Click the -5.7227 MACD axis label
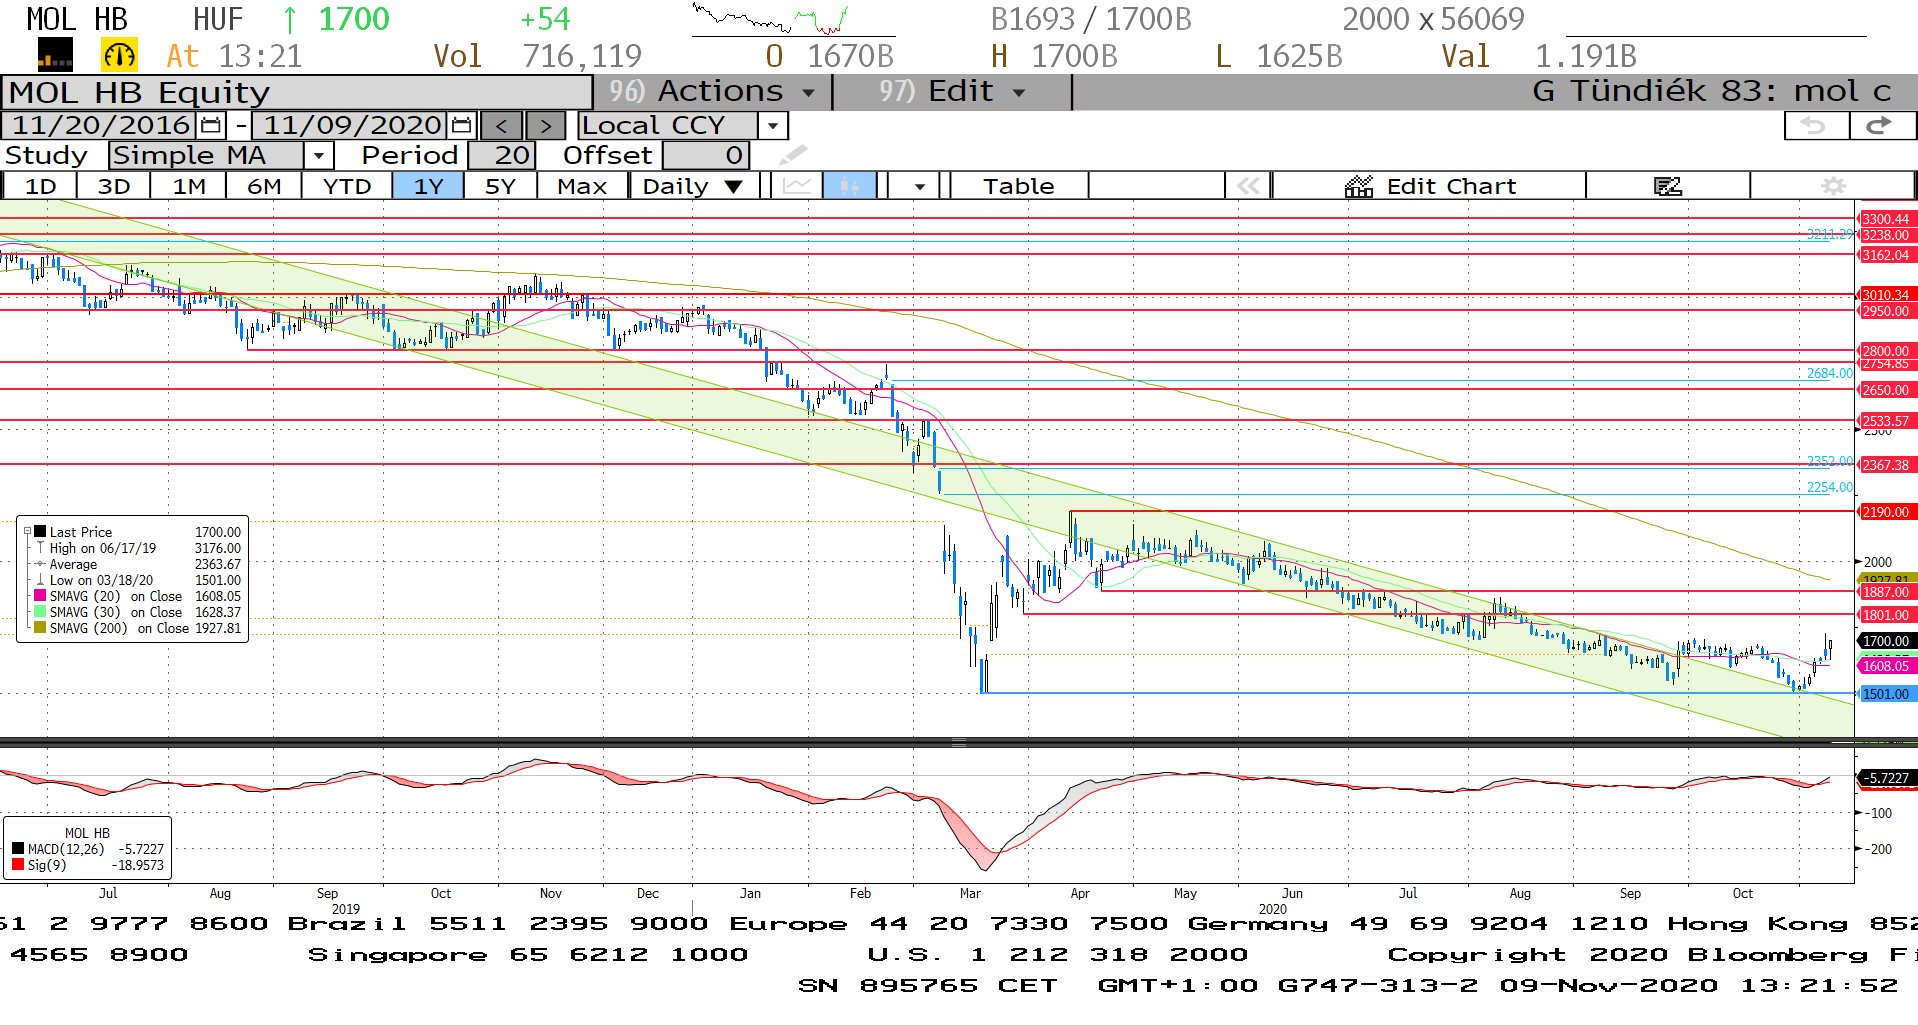The image size is (1918, 1025). [1886, 778]
